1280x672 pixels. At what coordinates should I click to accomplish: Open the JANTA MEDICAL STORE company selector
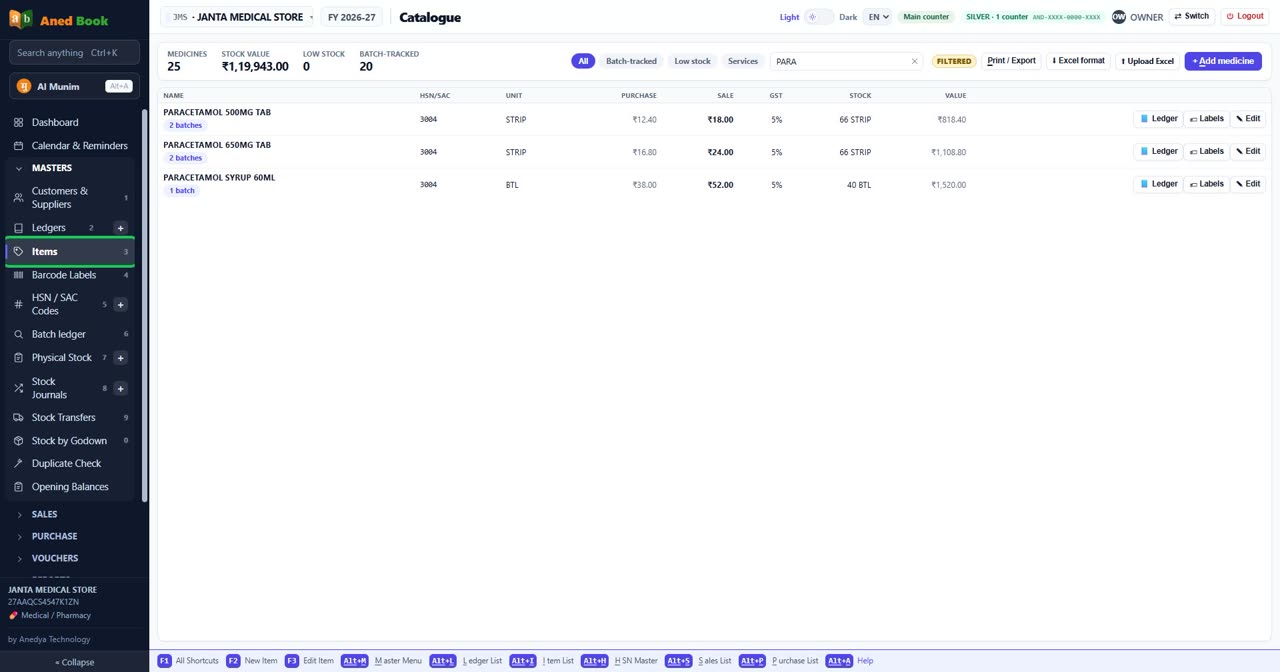click(x=238, y=17)
